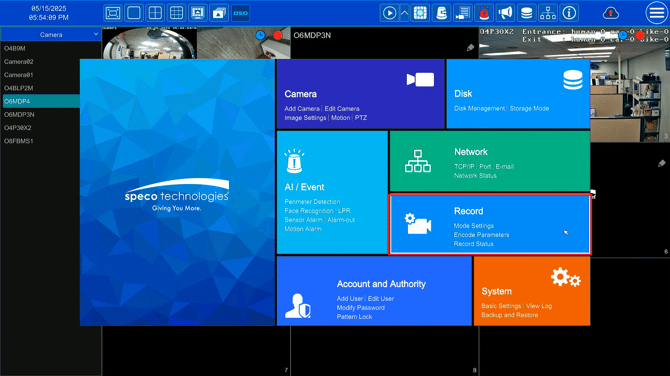Click the Edit Camera link

click(x=342, y=109)
